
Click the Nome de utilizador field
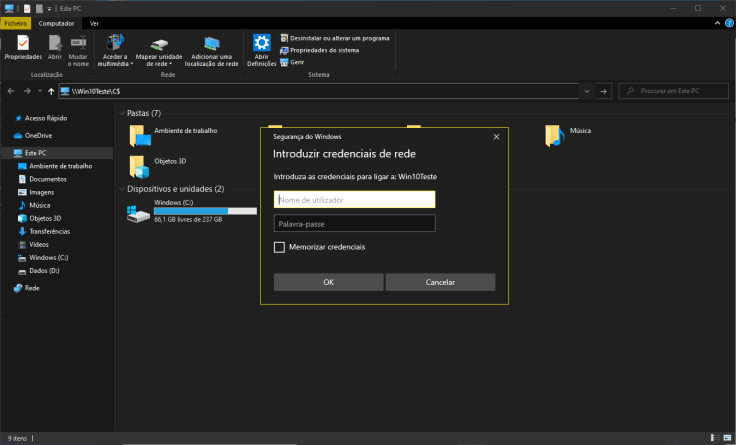point(354,199)
